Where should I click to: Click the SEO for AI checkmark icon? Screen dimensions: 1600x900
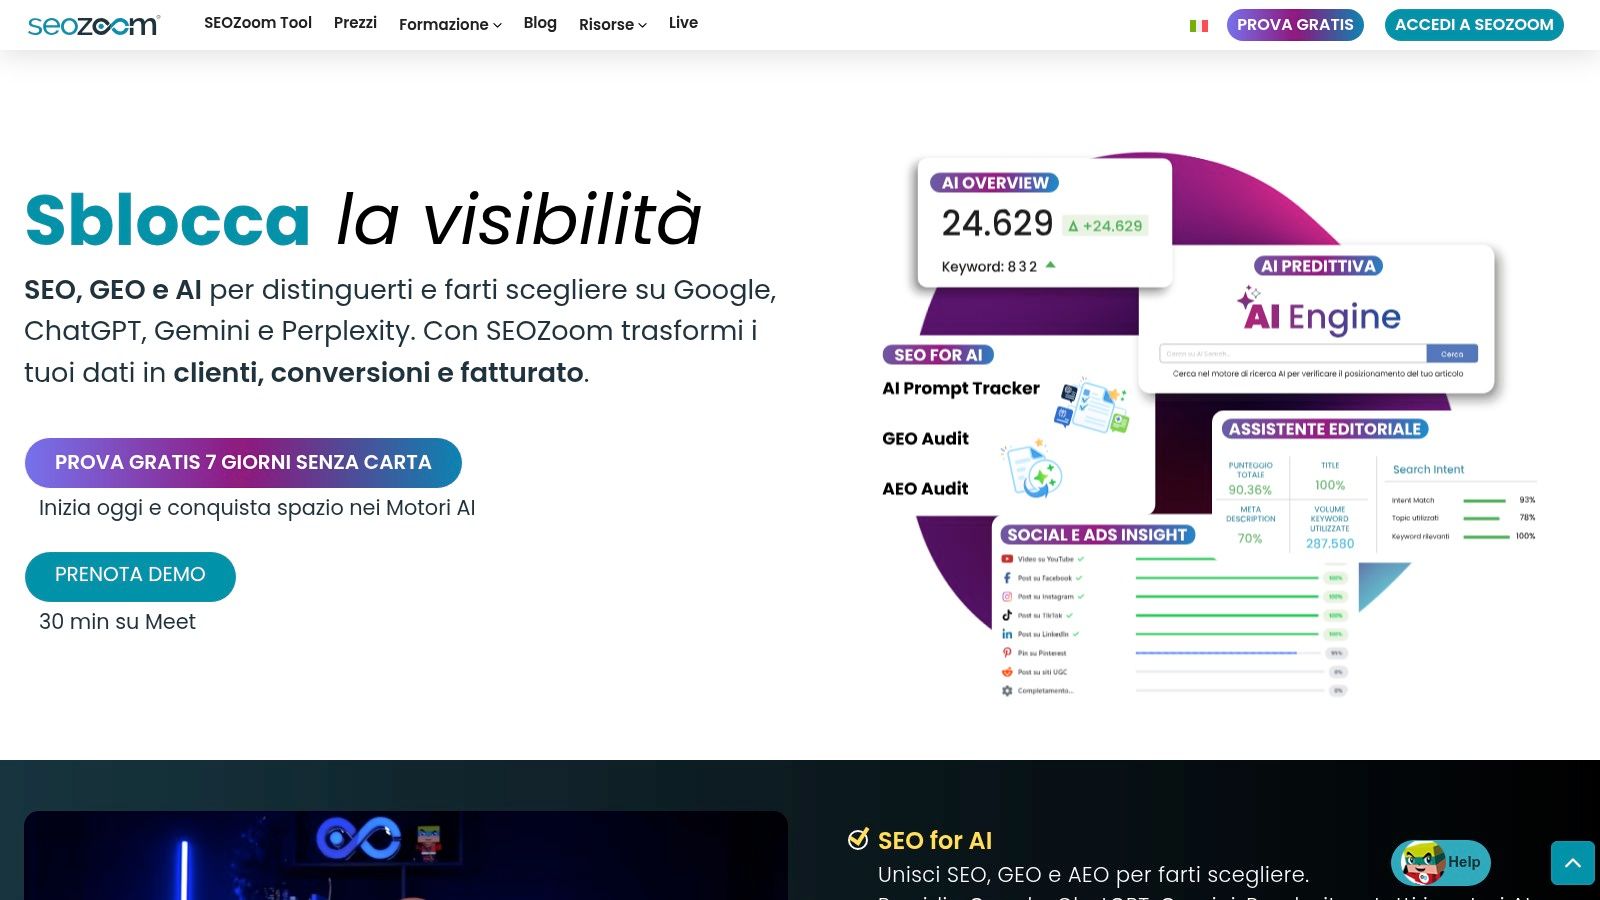858,839
